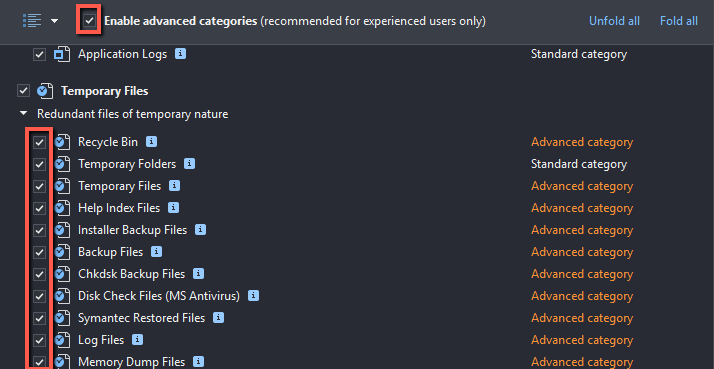The height and width of the screenshot is (369, 714).
Task: Click Fold all link
Action: click(678, 21)
